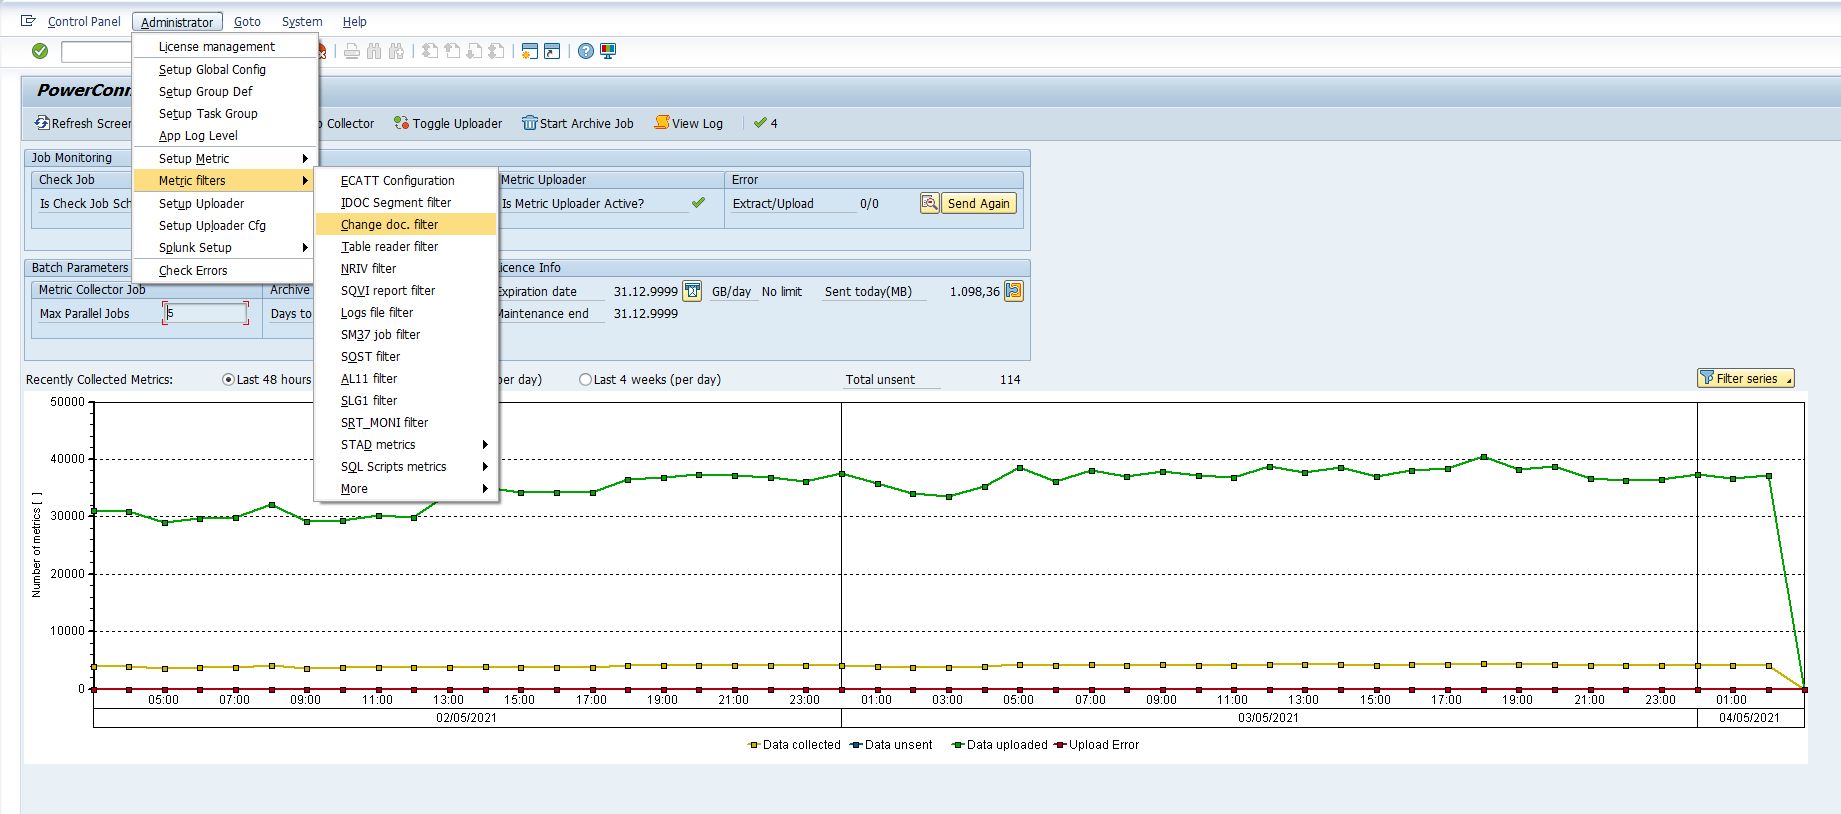The image size is (1841, 814).
Task: Click the Toggle Uploader button
Action: (448, 124)
